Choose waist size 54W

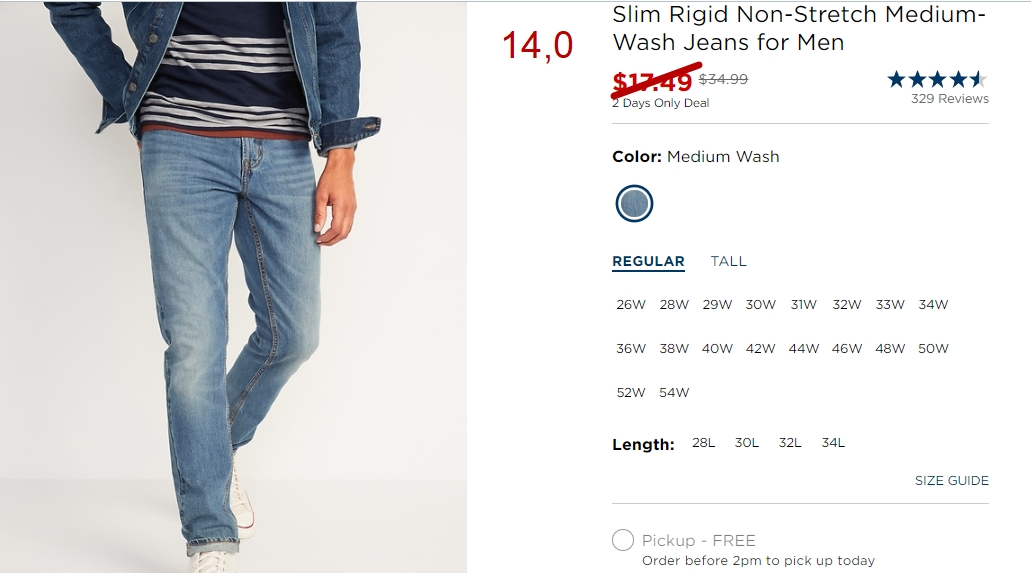point(674,393)
